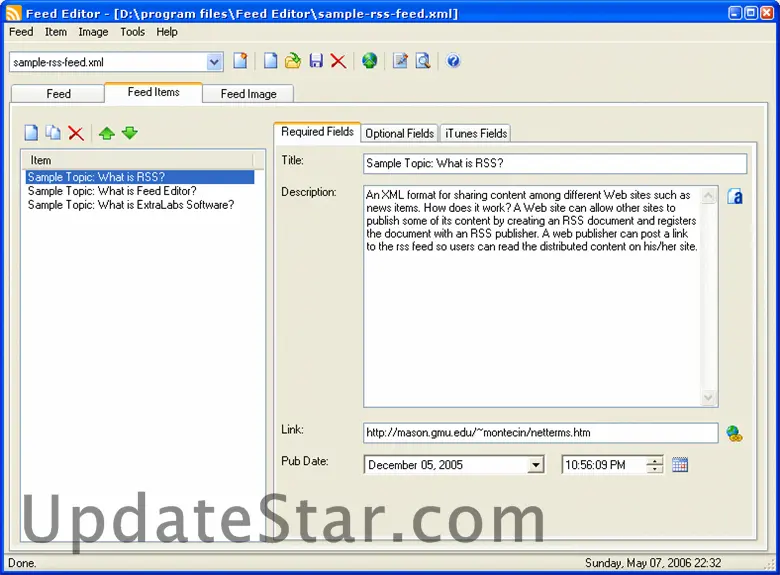Open the Tools menu
780x575 pixels.
(132, 32)
